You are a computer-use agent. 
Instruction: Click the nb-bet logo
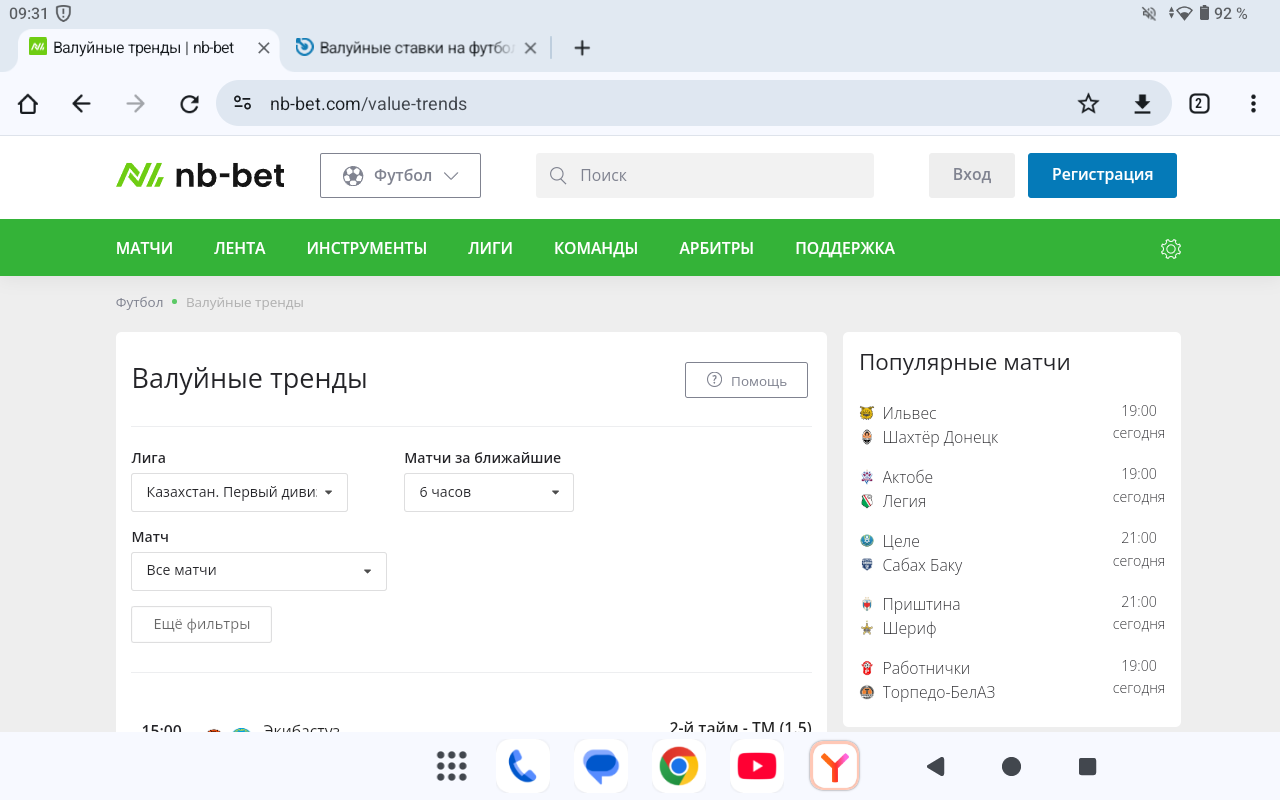click(x=200, y=175)
